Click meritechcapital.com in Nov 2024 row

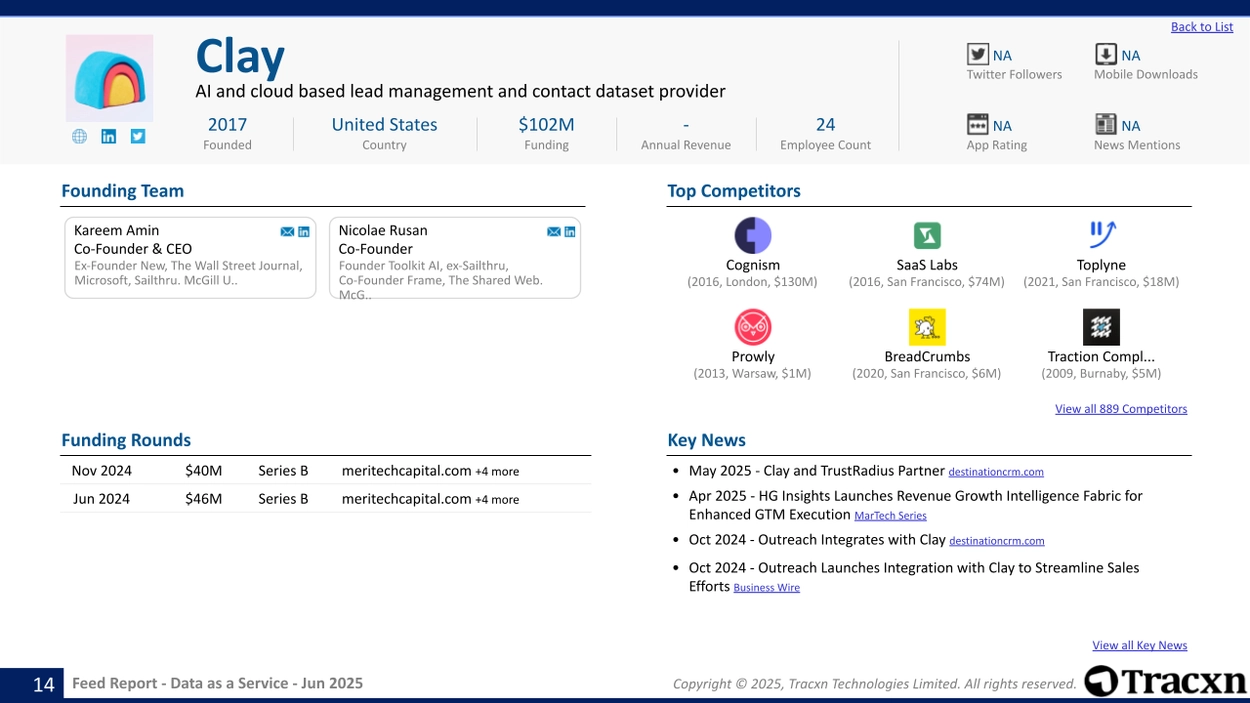[x=406, y=471]
